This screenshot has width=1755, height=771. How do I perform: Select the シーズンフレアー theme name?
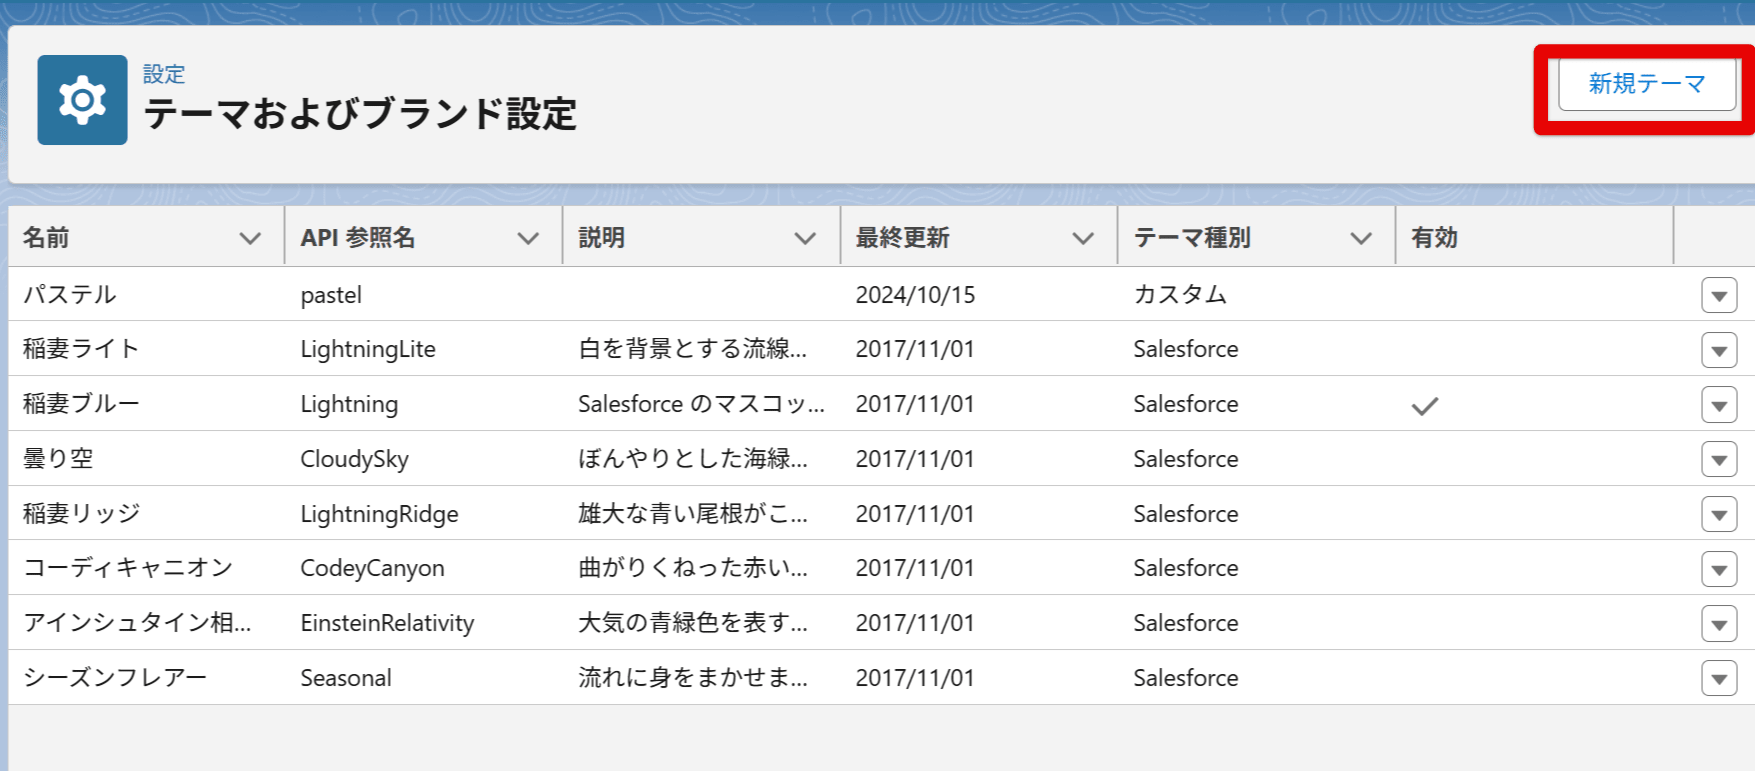click(x=115, y=678)
